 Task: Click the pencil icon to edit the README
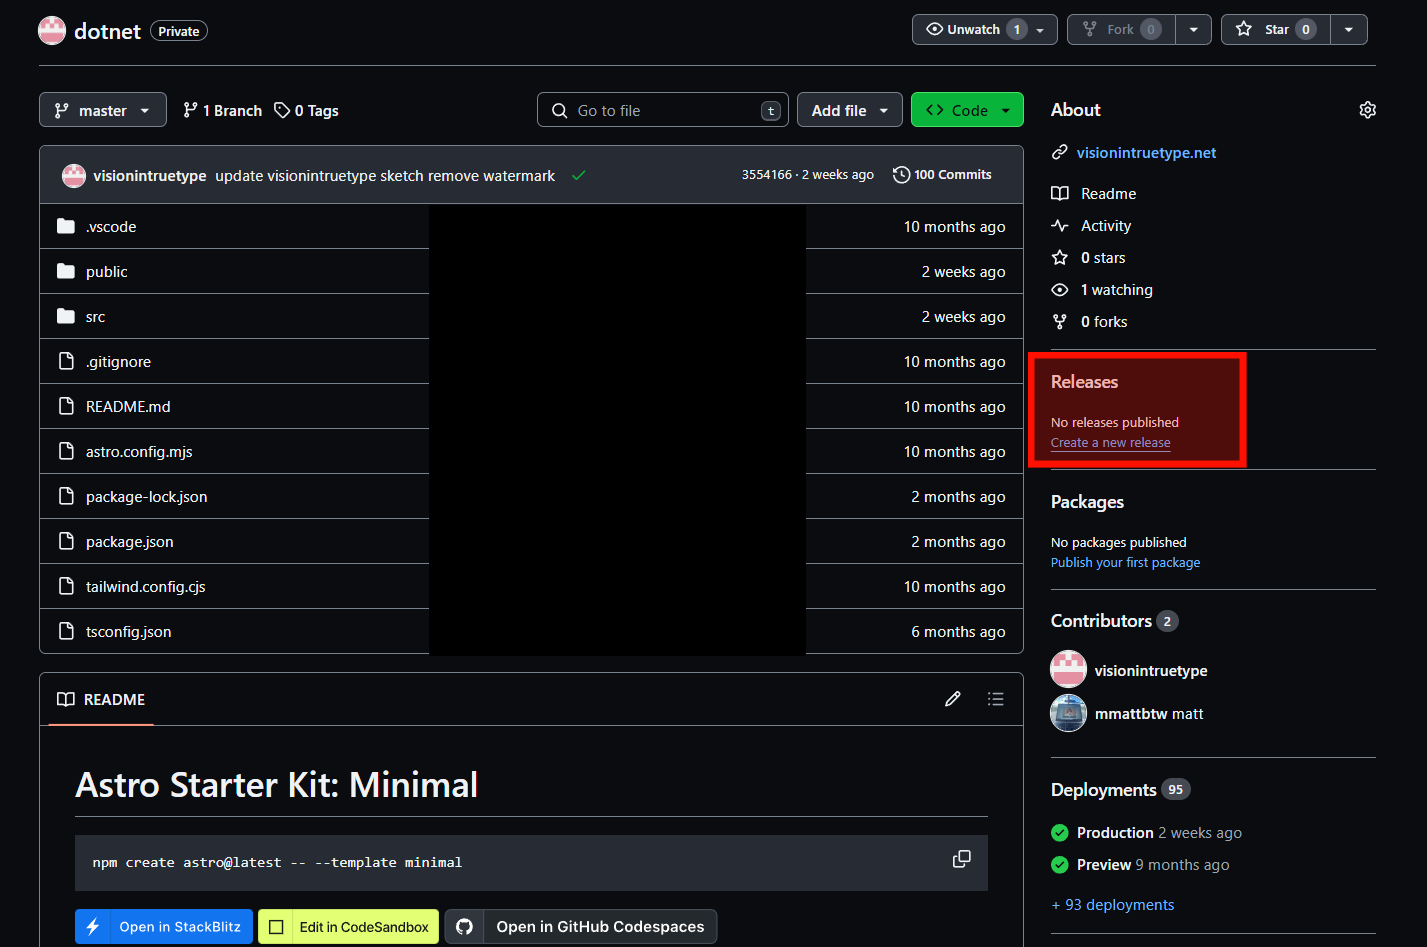(x=952, y=699)
